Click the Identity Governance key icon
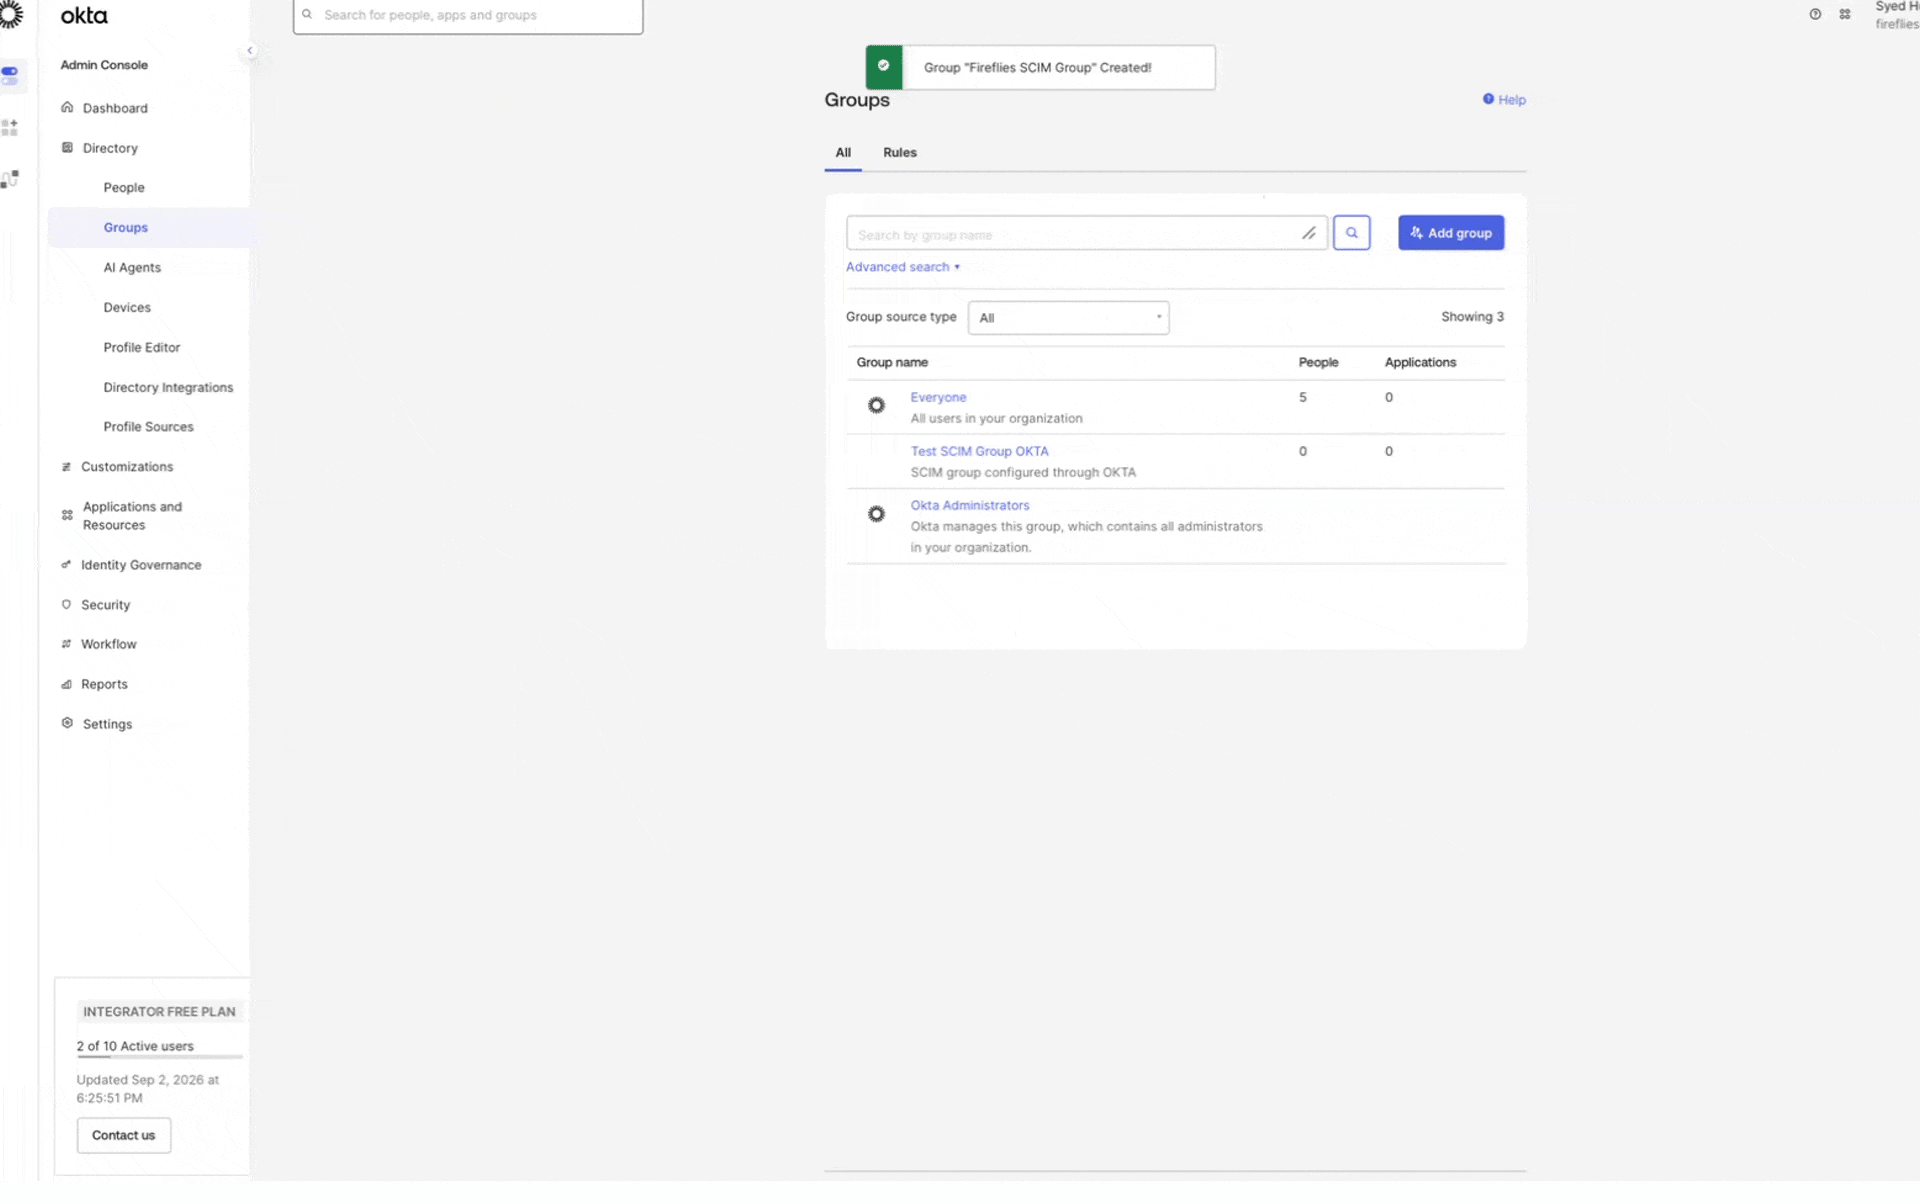 66,566
